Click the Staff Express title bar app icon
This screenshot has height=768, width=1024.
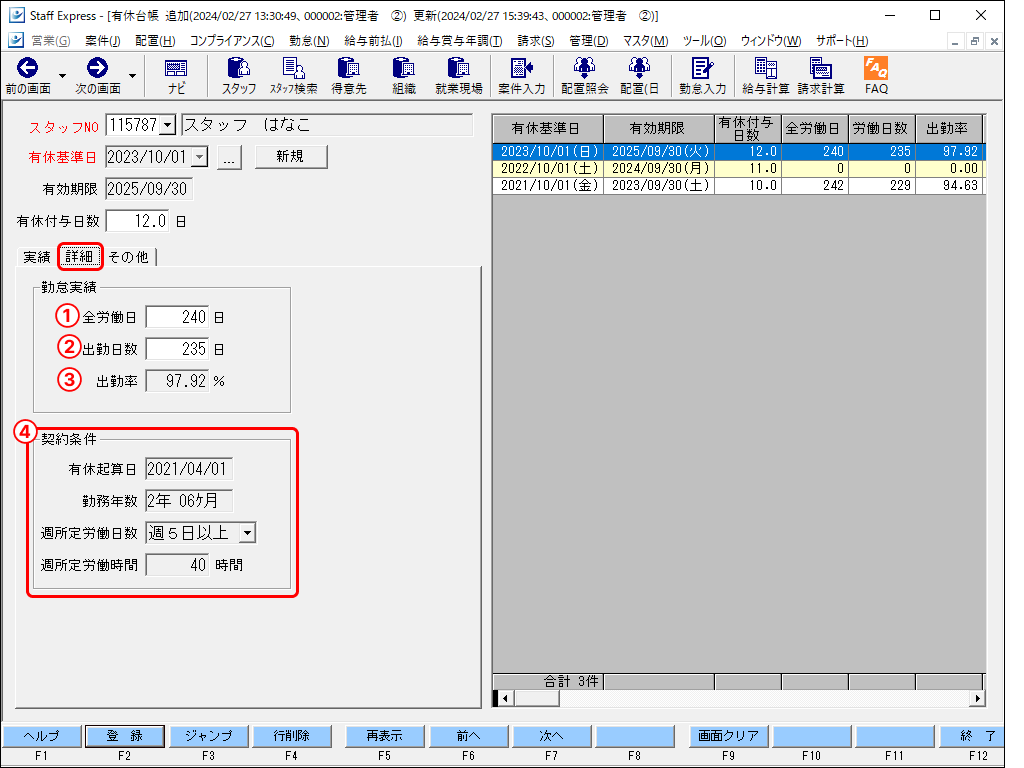pos(16,15)
